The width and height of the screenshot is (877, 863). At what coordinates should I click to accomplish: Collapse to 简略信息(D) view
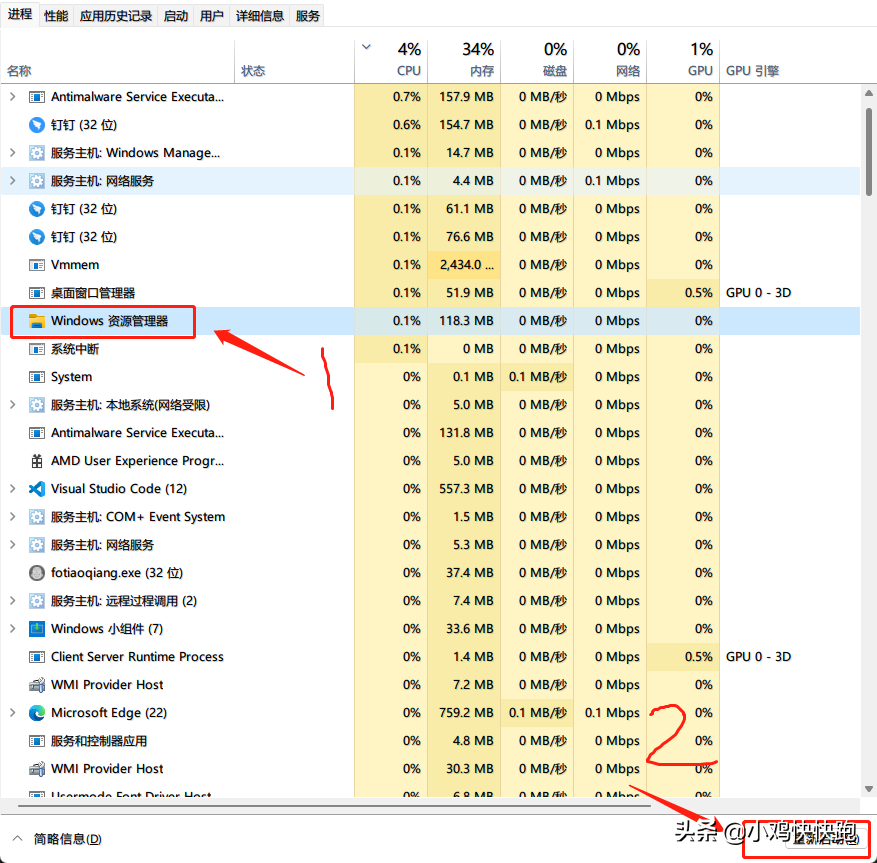tap(56, 839)
